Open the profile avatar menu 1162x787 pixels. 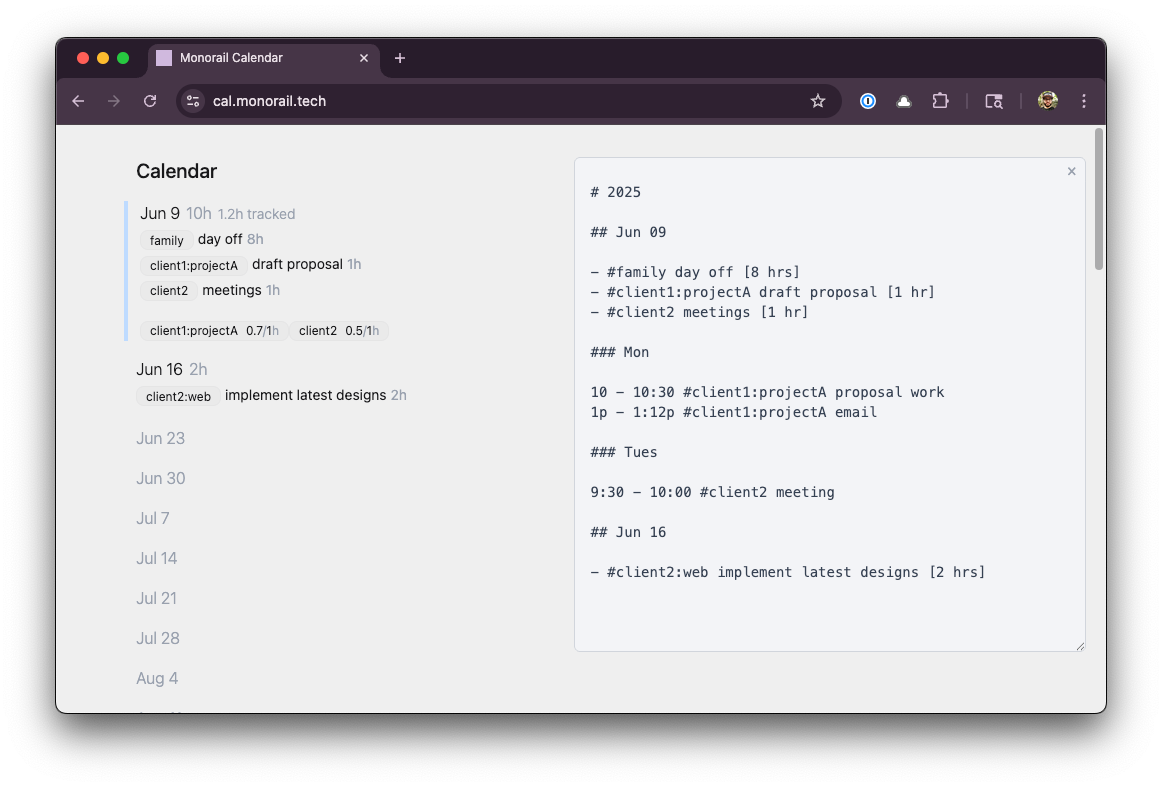[x=1047, y=101]
